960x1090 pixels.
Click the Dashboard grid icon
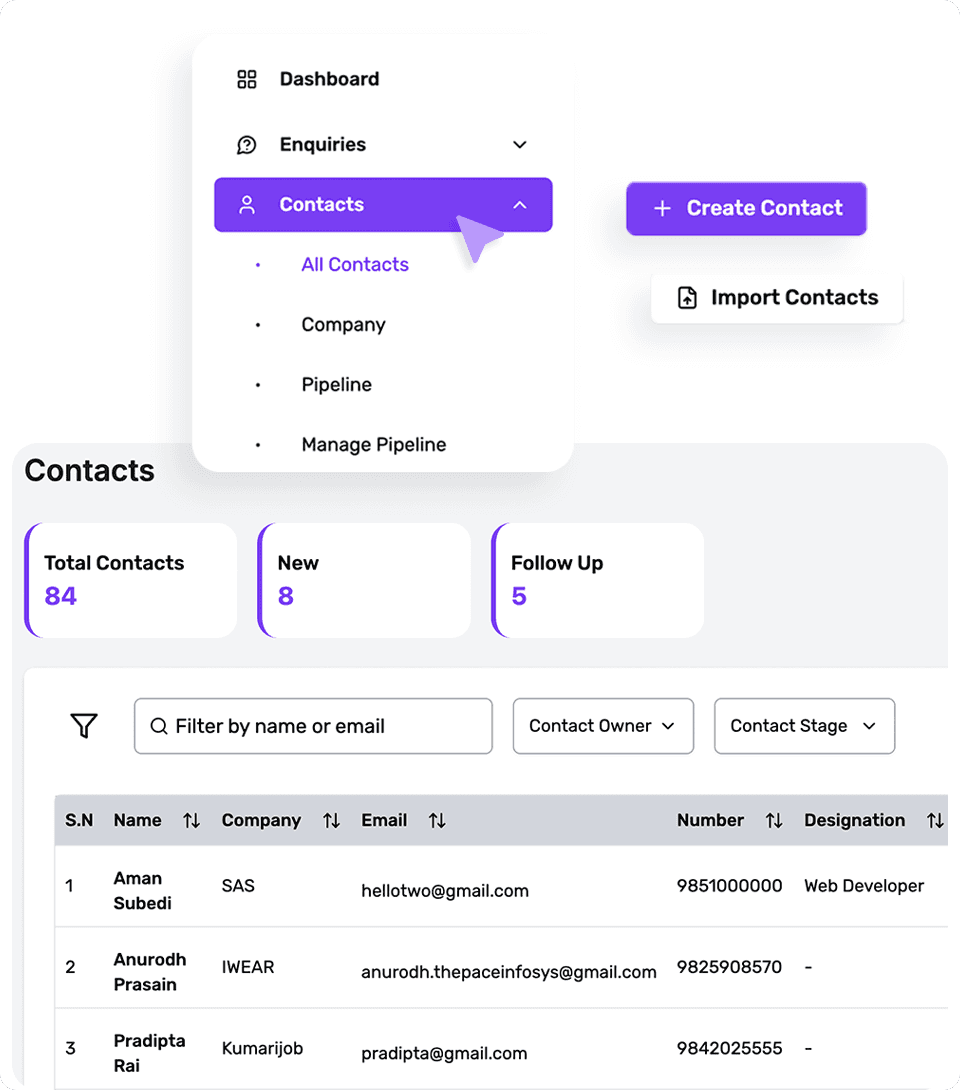click(x=247, y=79)
